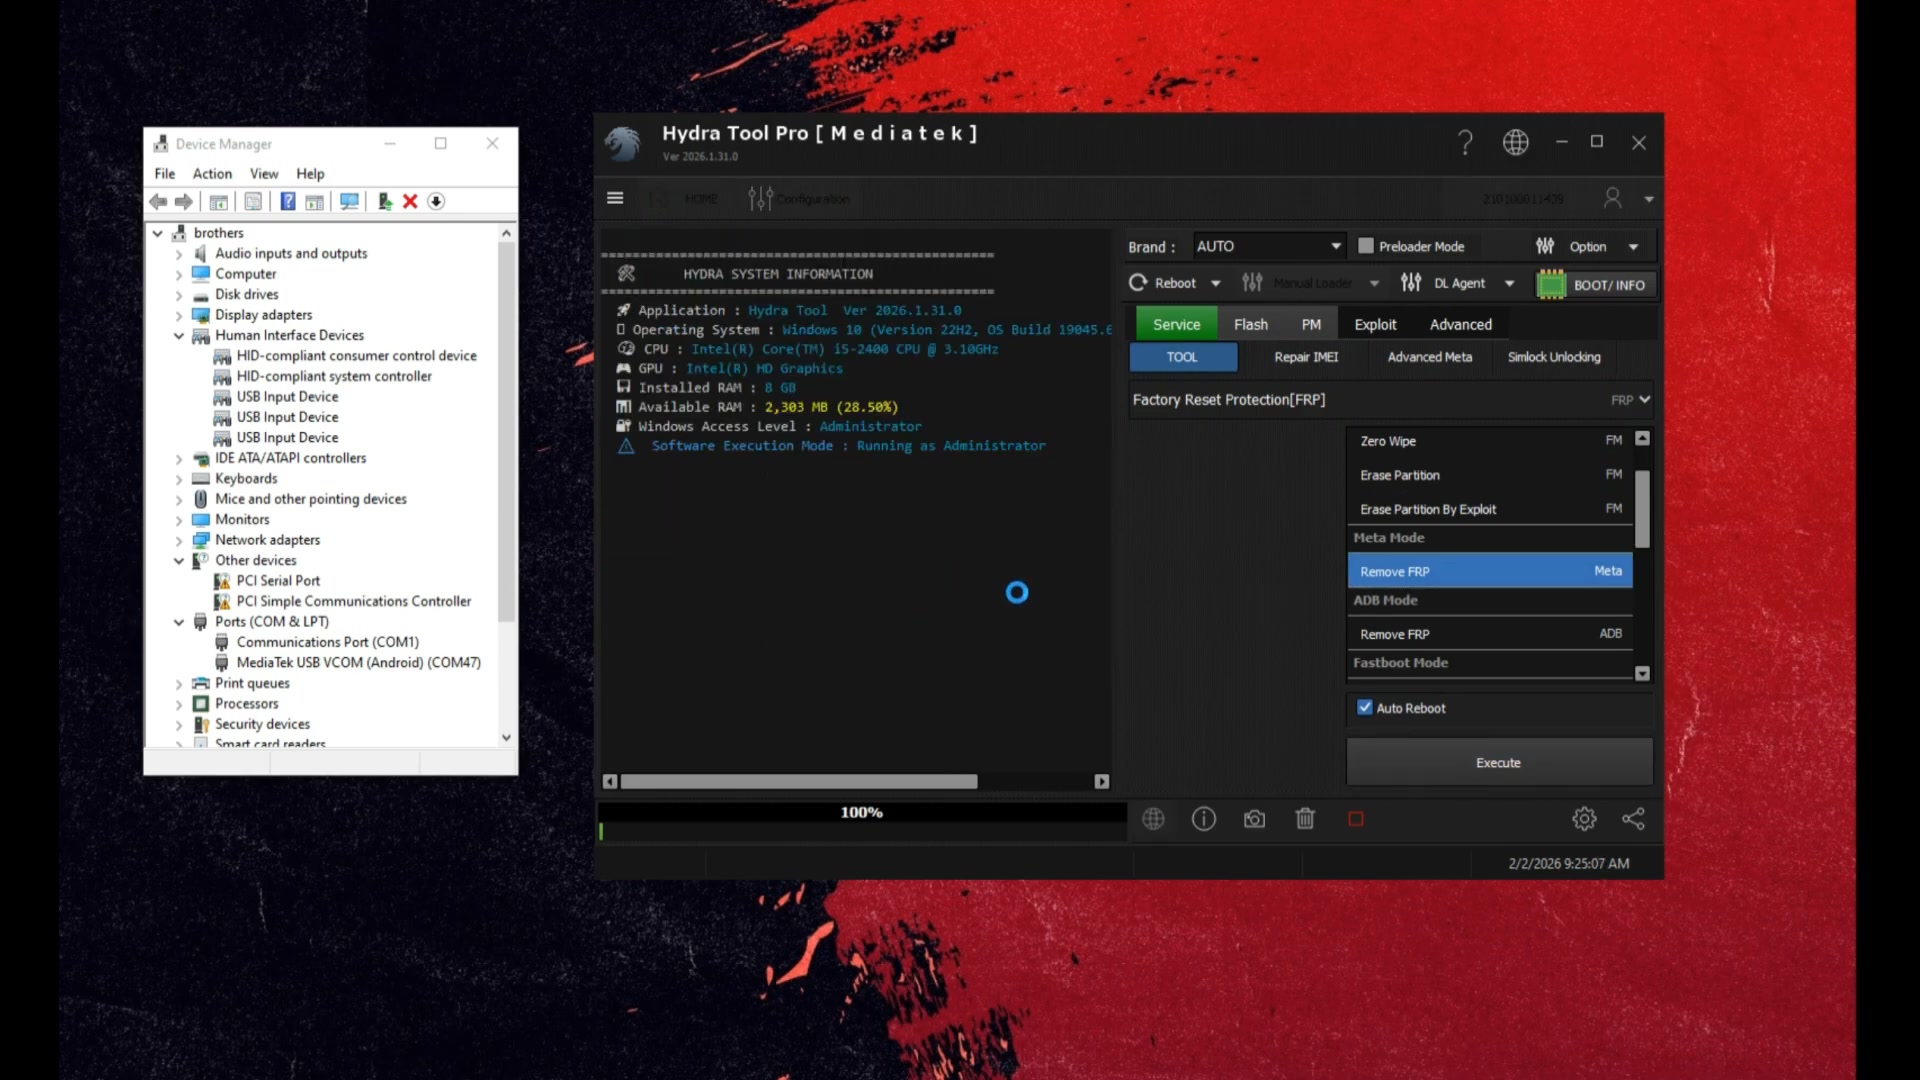
Task: Open the Action menu in Device Manager
Action: 212,173
